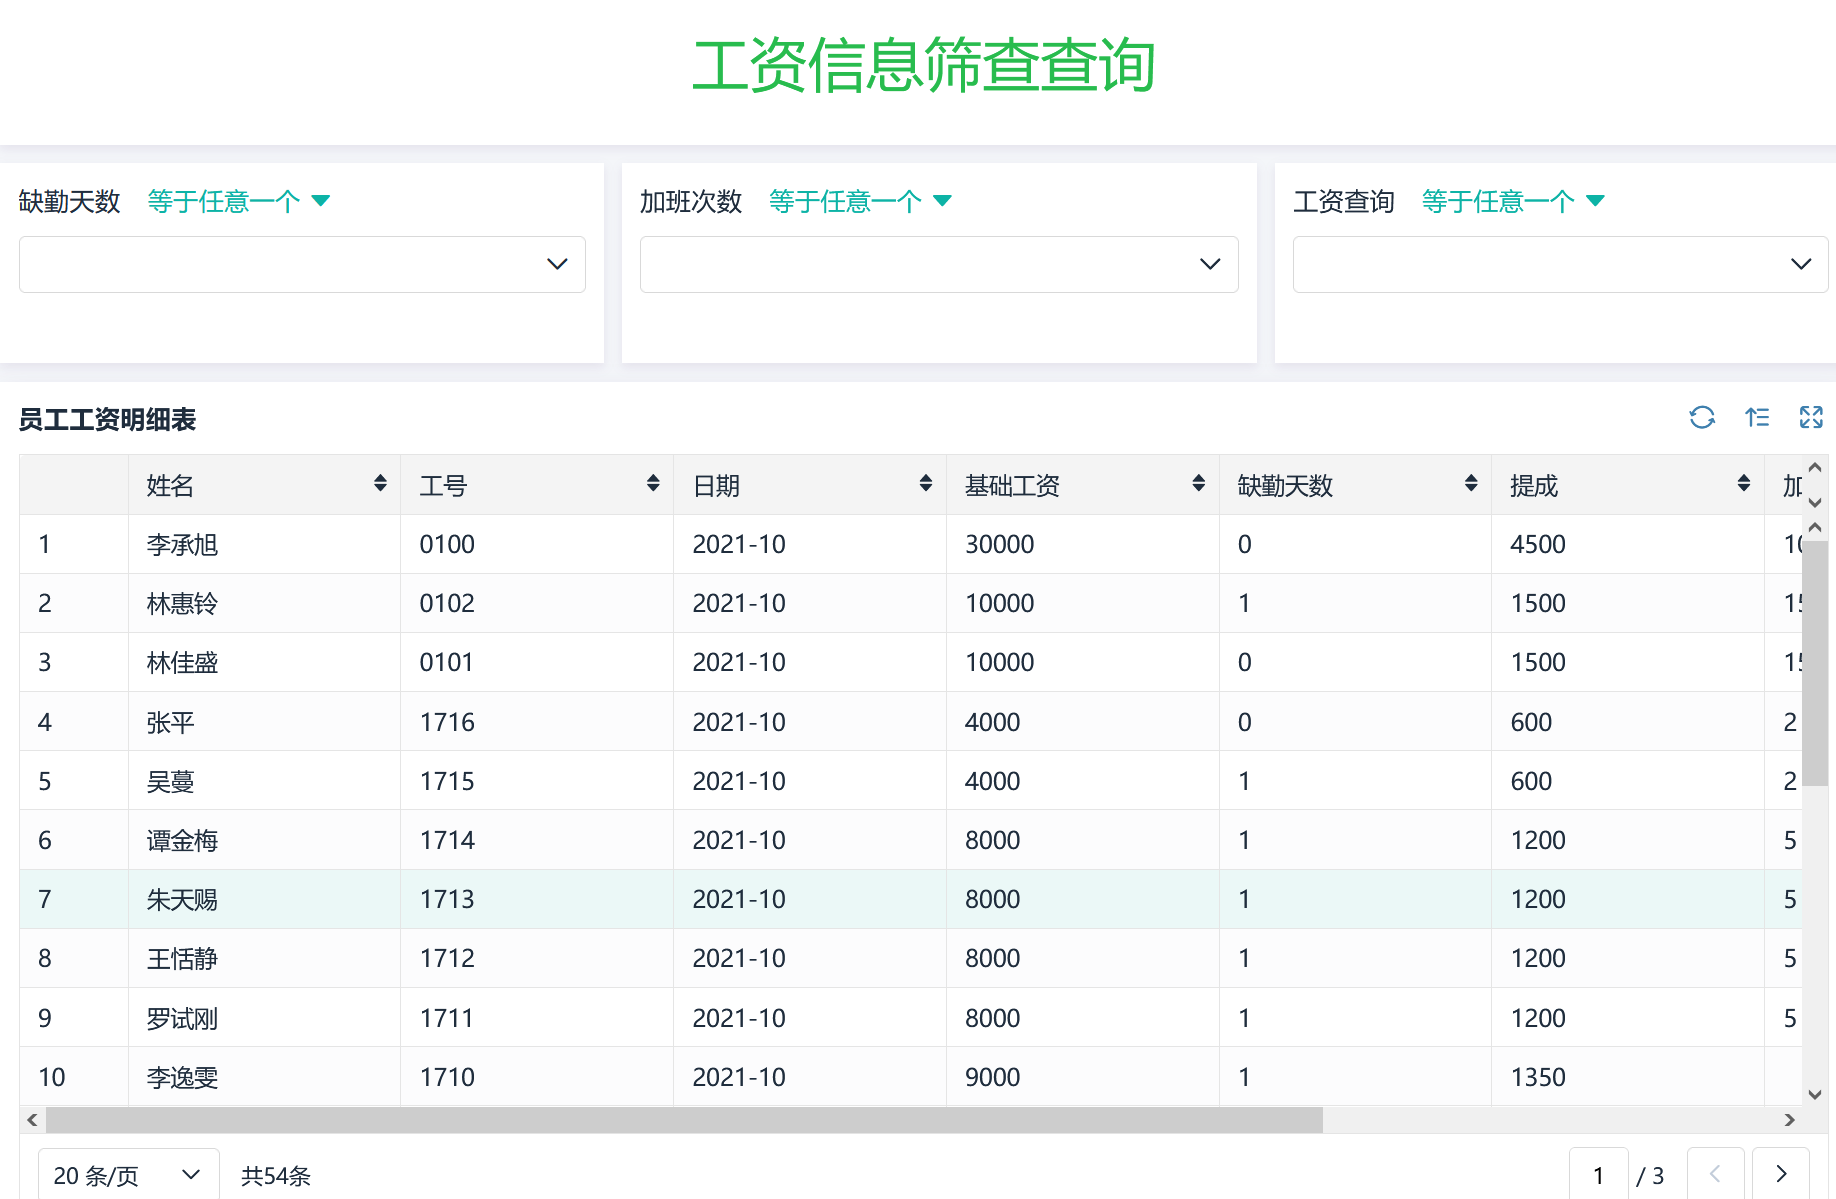Image resolution: width=1836 pixels, height=1199 pixels.
Task: Open the 20 条/页 page size selector
Action: click(127, 1175)
